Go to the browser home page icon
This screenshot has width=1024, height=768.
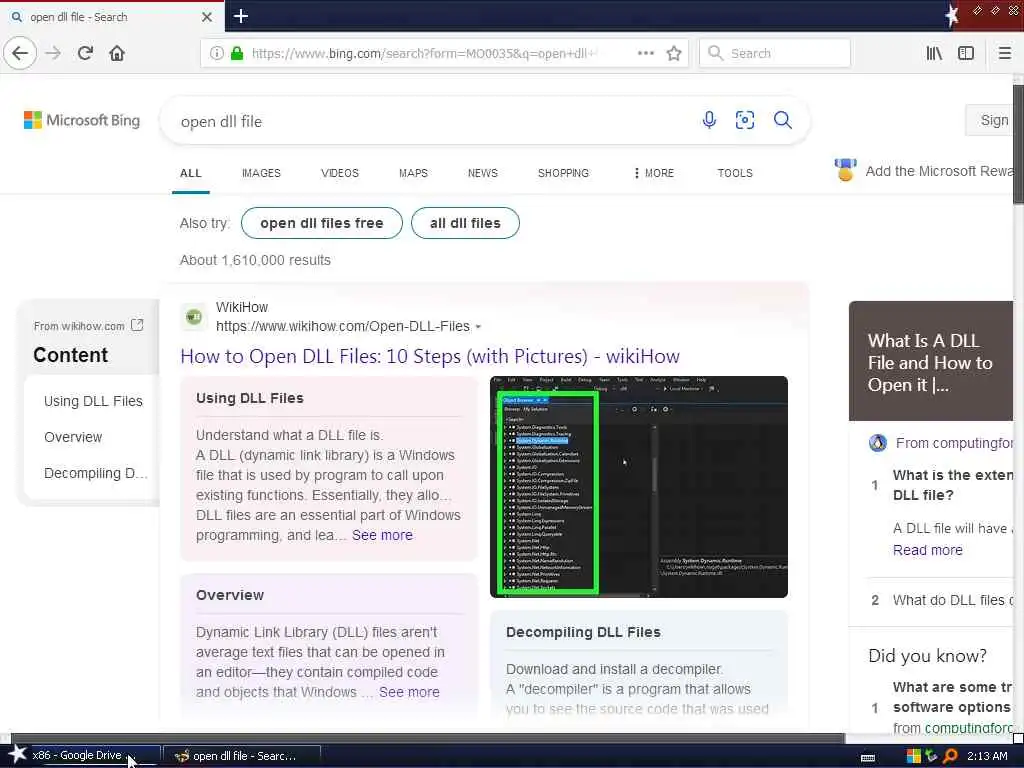point(117,53)
